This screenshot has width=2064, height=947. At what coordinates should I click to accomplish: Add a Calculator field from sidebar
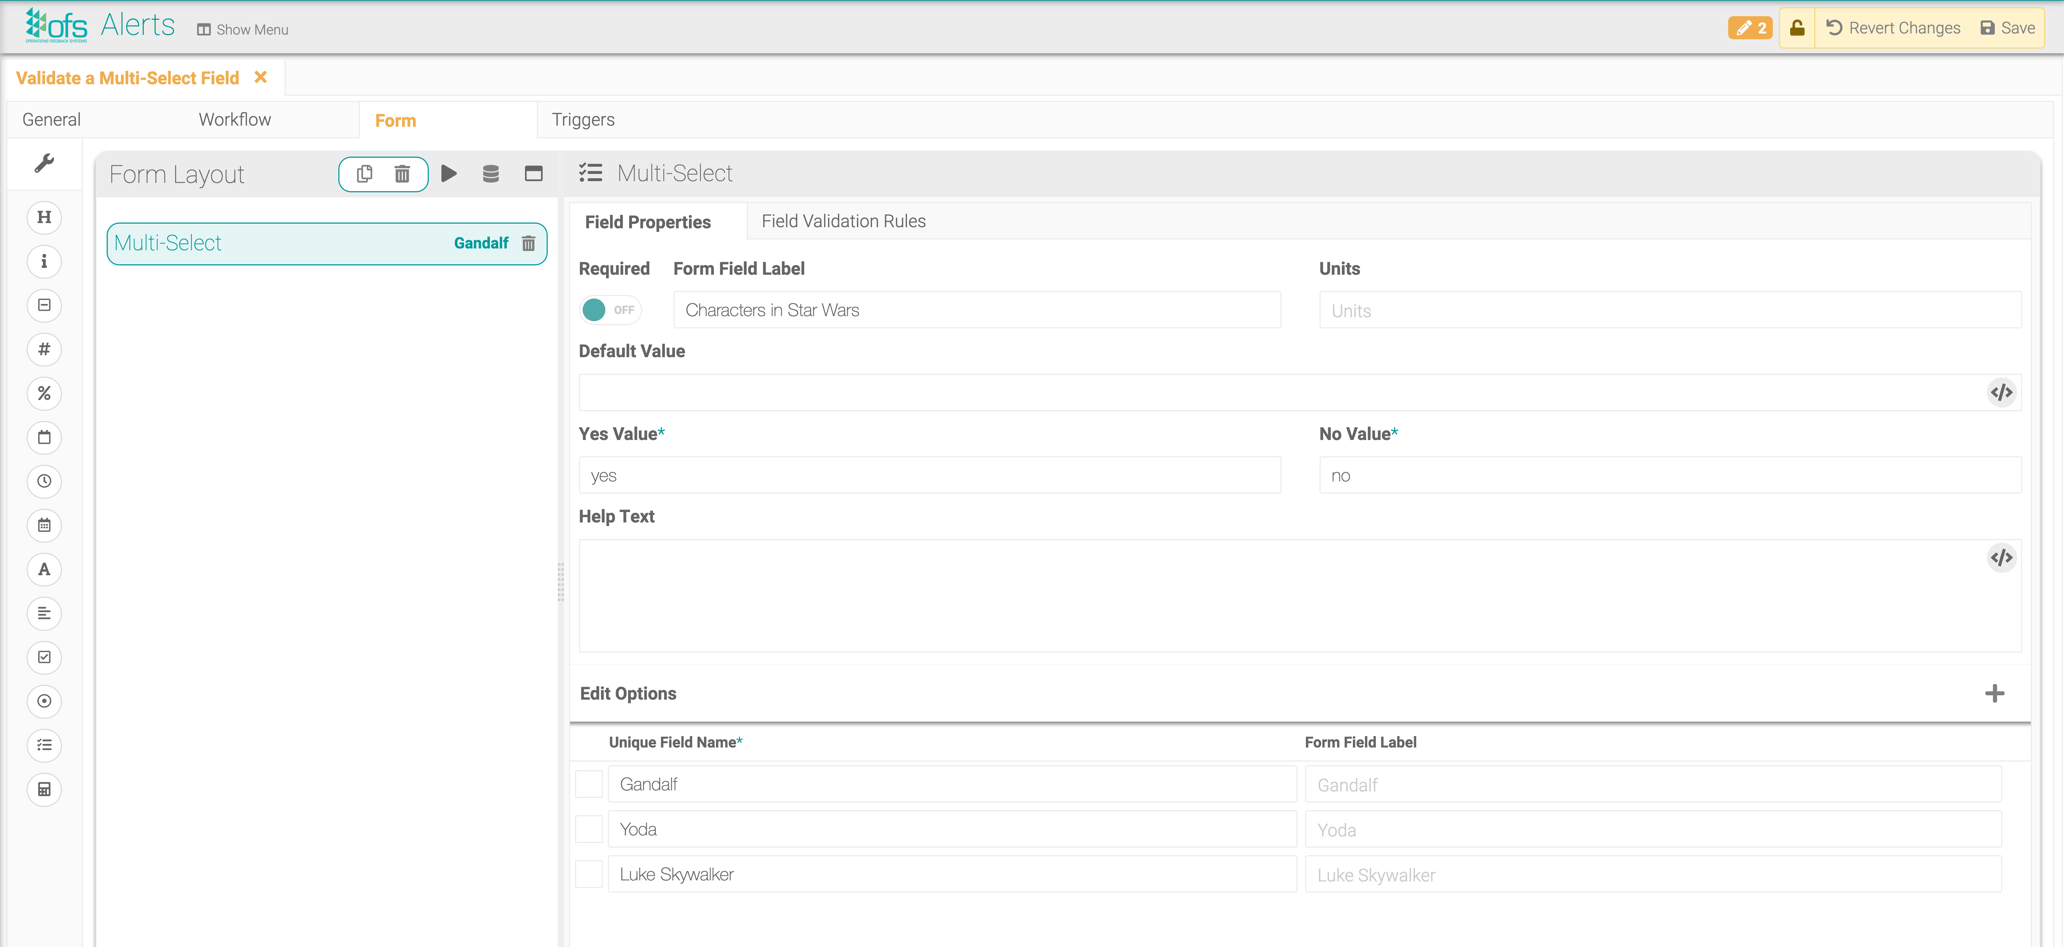point(44,789)
